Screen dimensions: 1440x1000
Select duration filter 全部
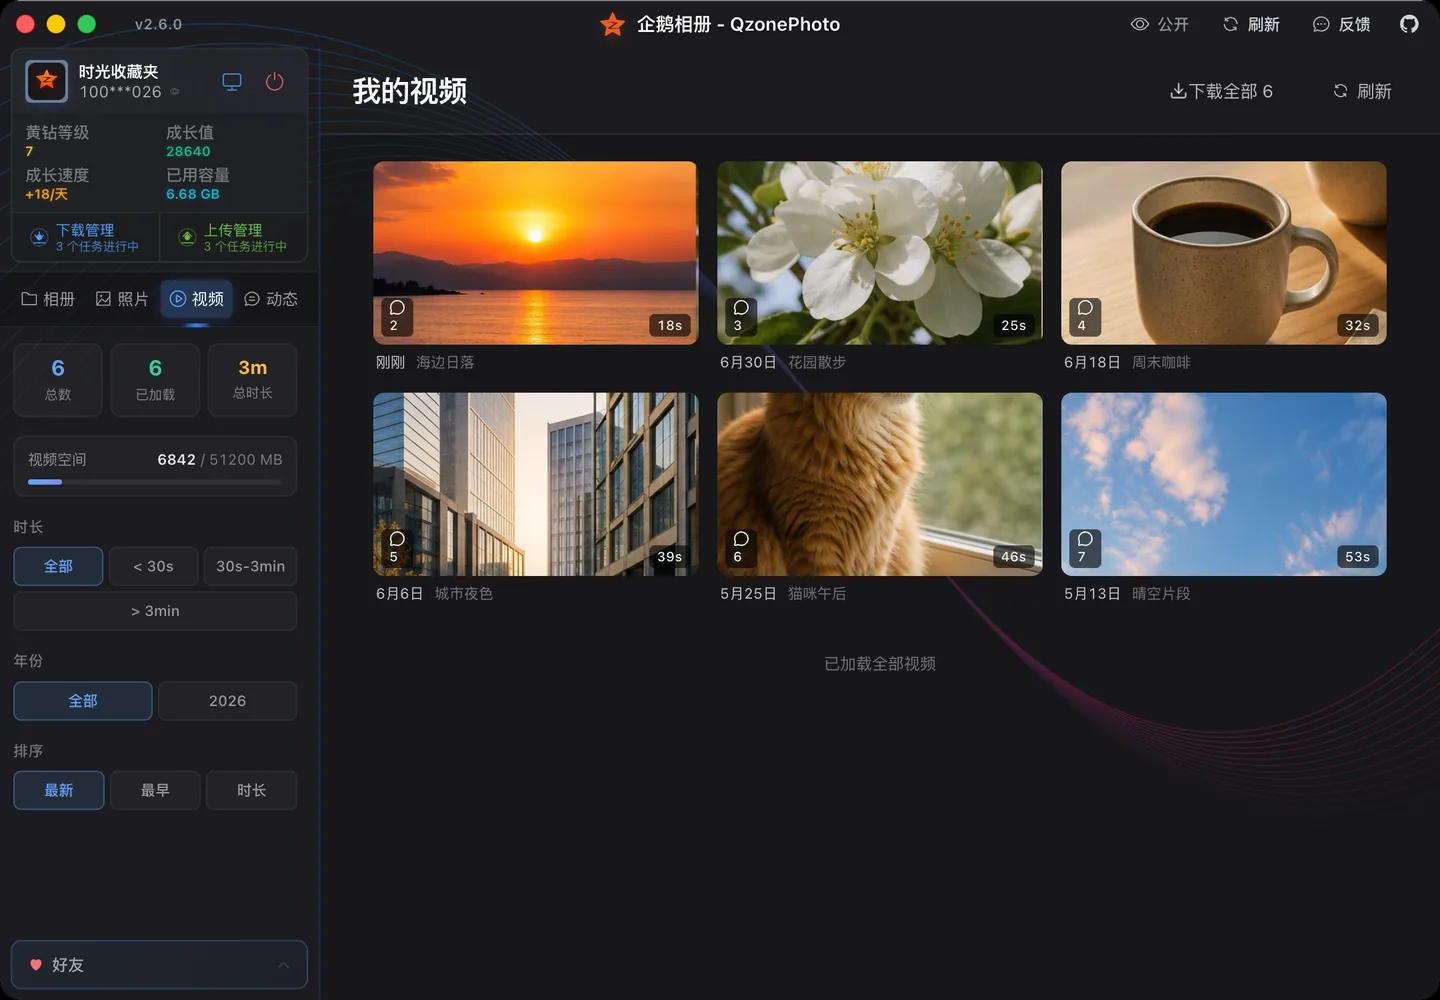click(58, 566)
